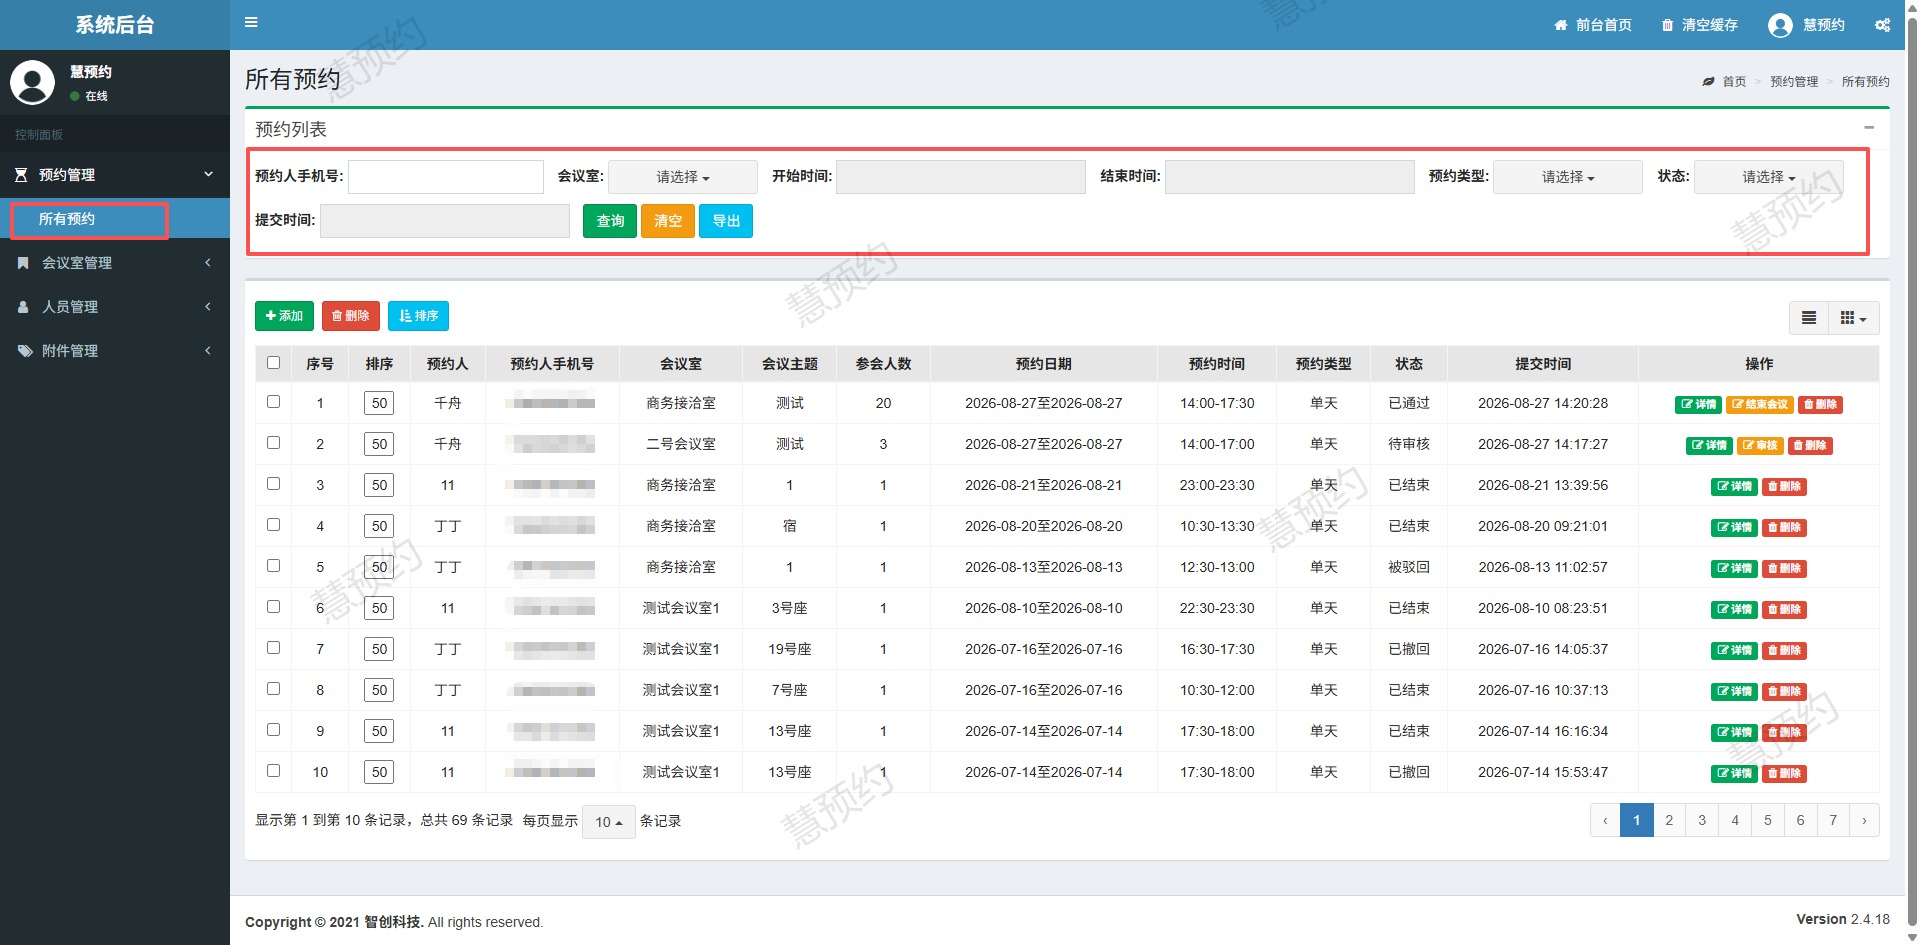Click 清空缓存 trash button in header
This screenshot has width=1920, height=945.
pyautogui.click(x=1700, y=25)
